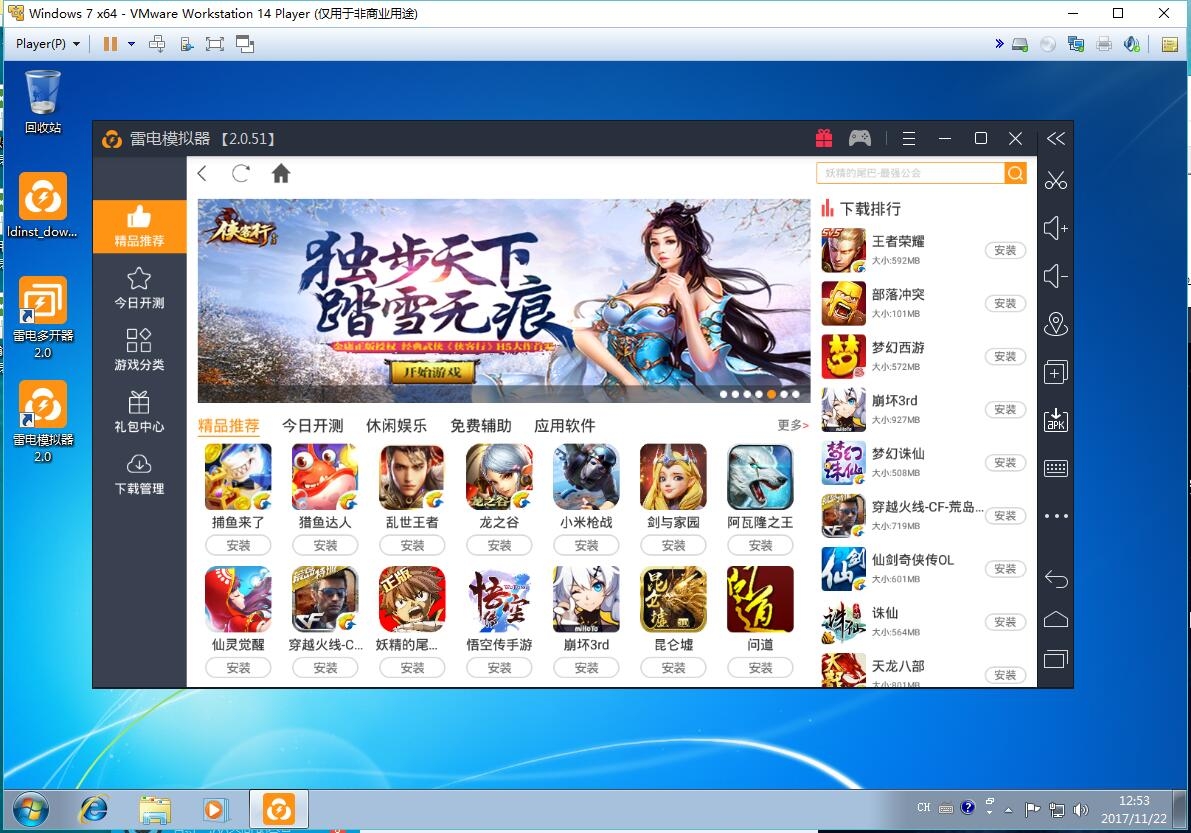Image resolution: width=1191 pixels, height=833 pixels.
Task: Switch to 今日开测 tab above game grid
Action: click(312, 425)
